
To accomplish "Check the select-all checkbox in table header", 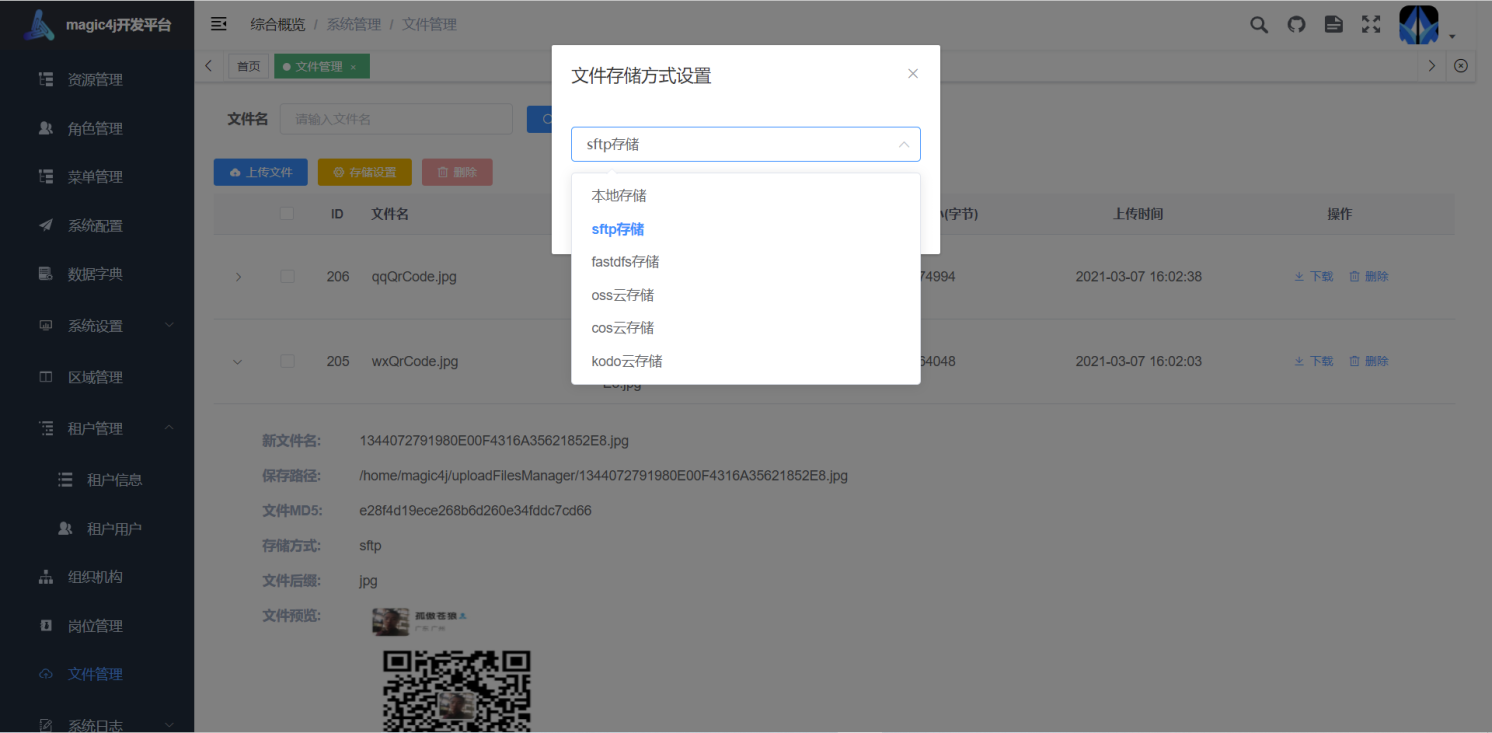I will [287, 213].
